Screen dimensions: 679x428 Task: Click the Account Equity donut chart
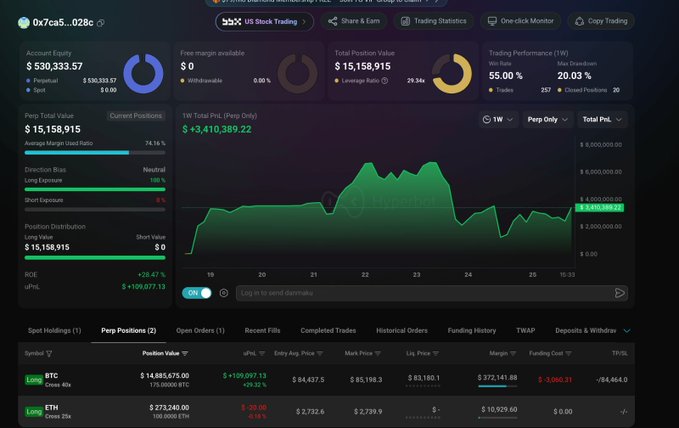tap(143, 74)
